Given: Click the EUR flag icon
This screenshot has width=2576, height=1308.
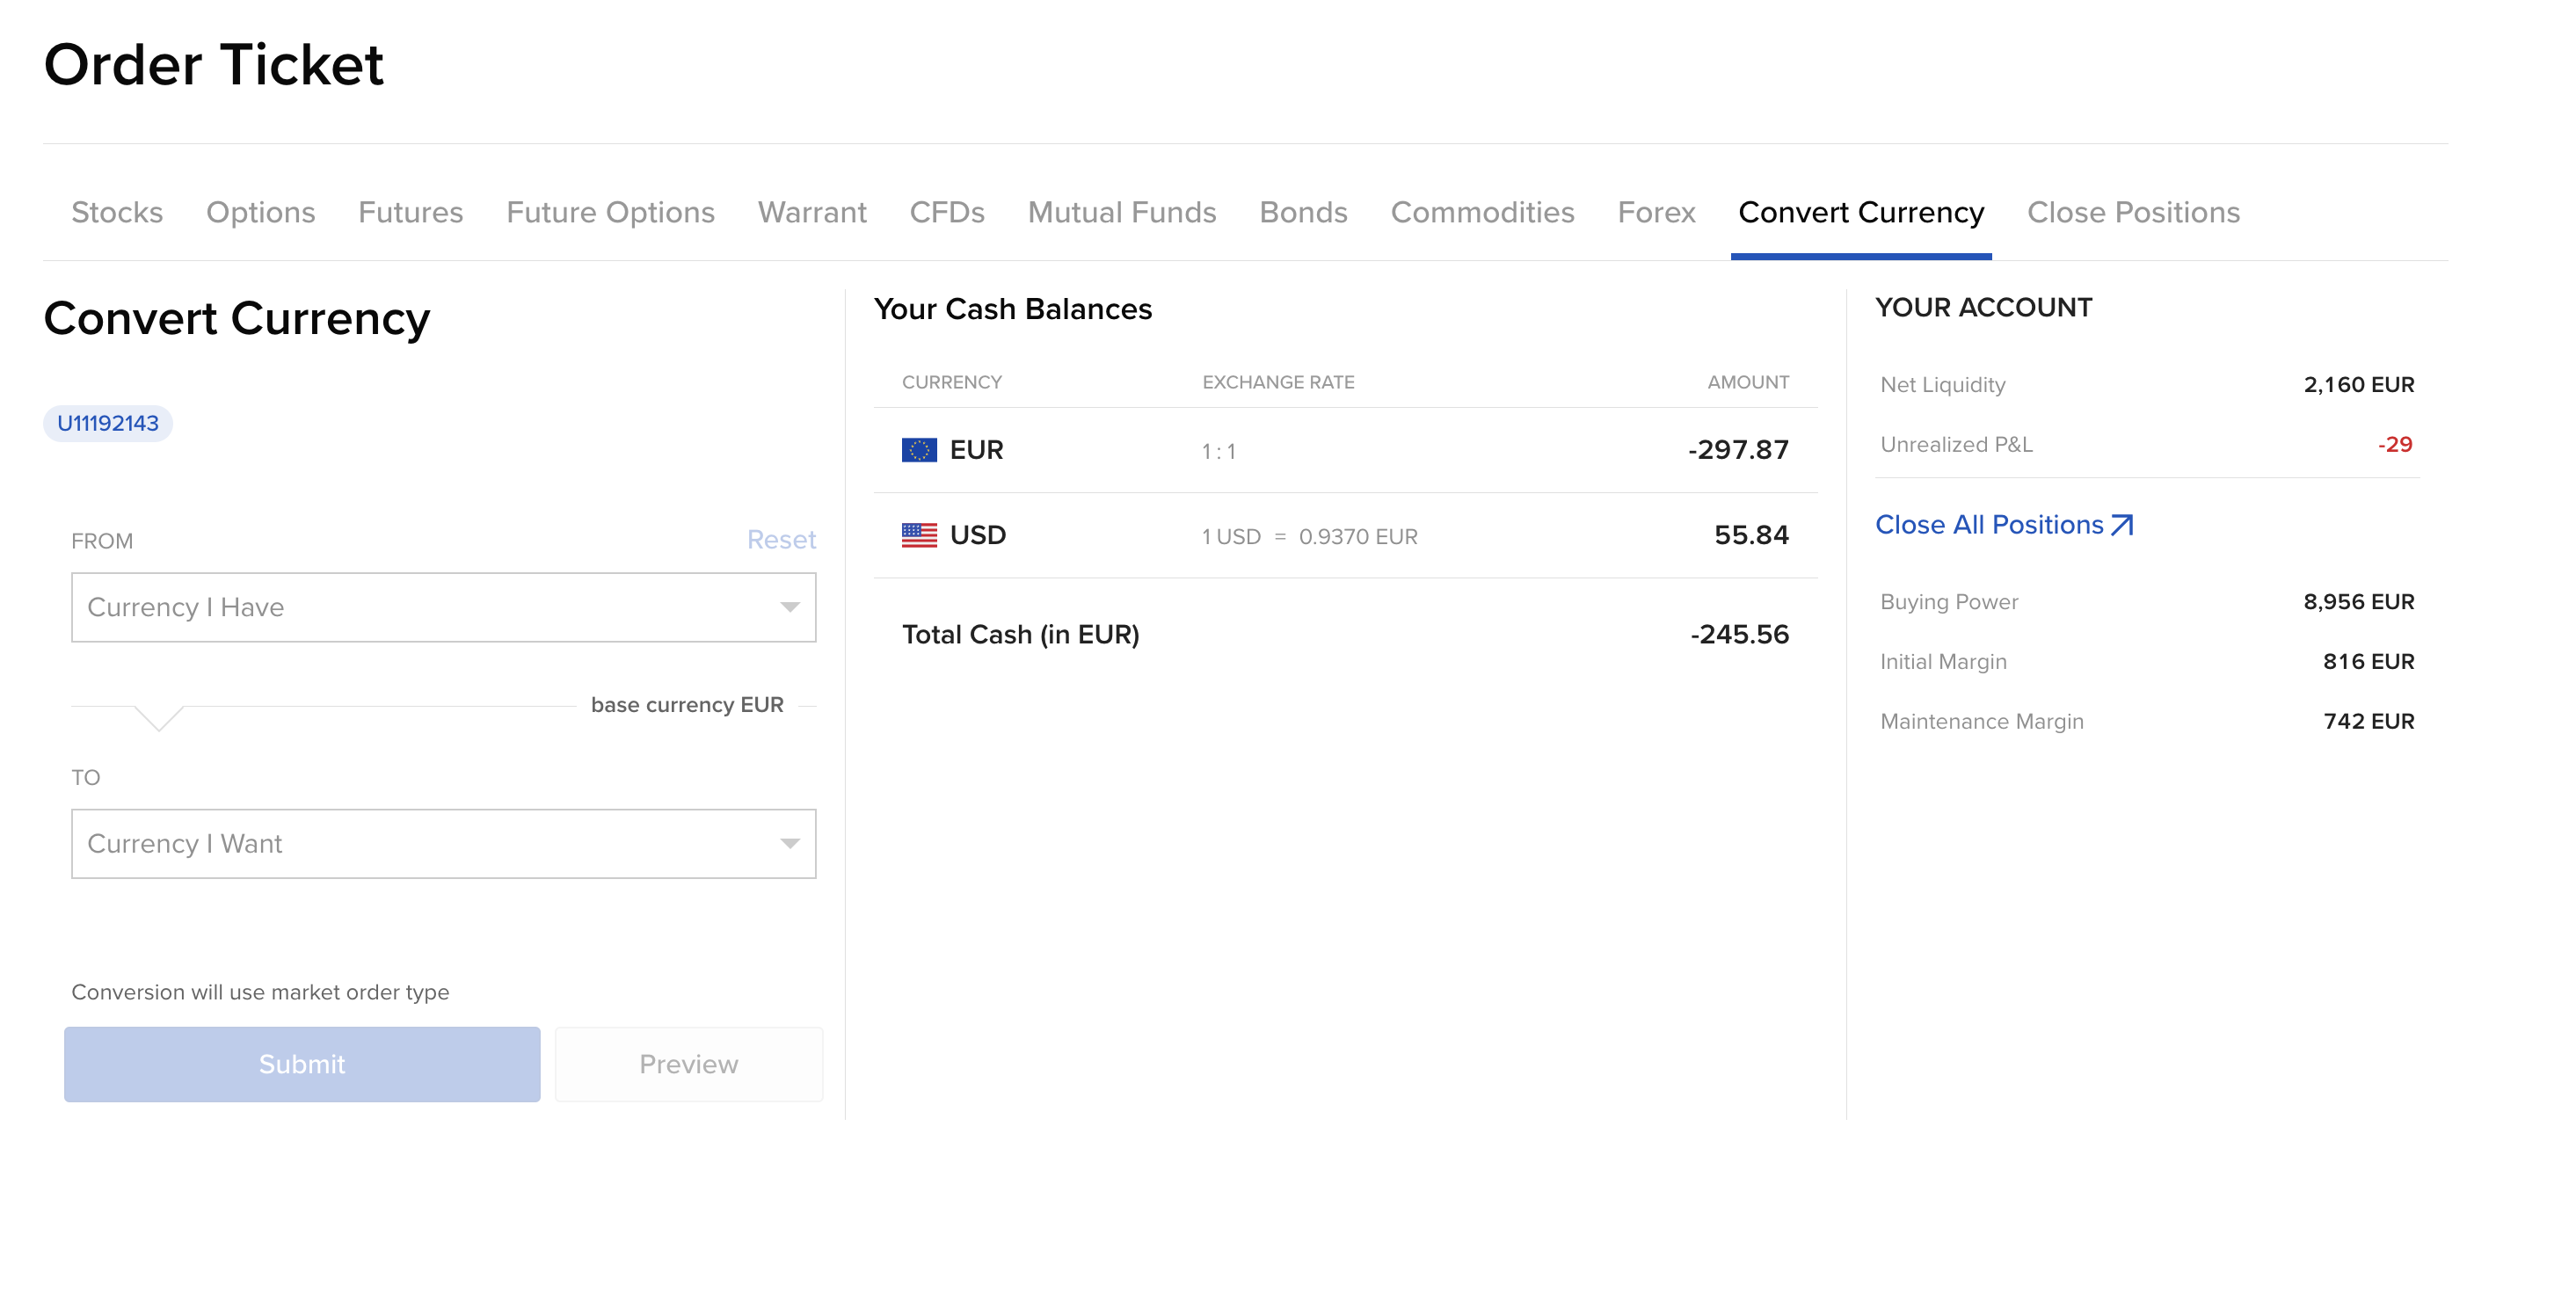Looking at the screenshot, I should tap(919, 450).
